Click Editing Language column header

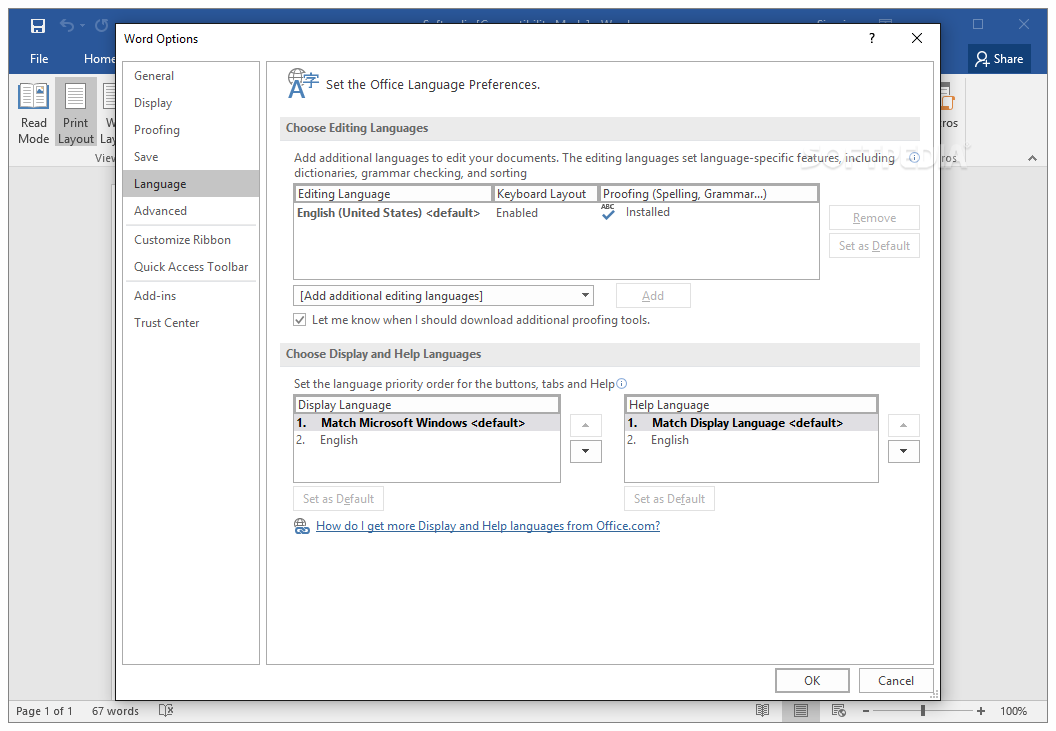[x=393, y=194]
